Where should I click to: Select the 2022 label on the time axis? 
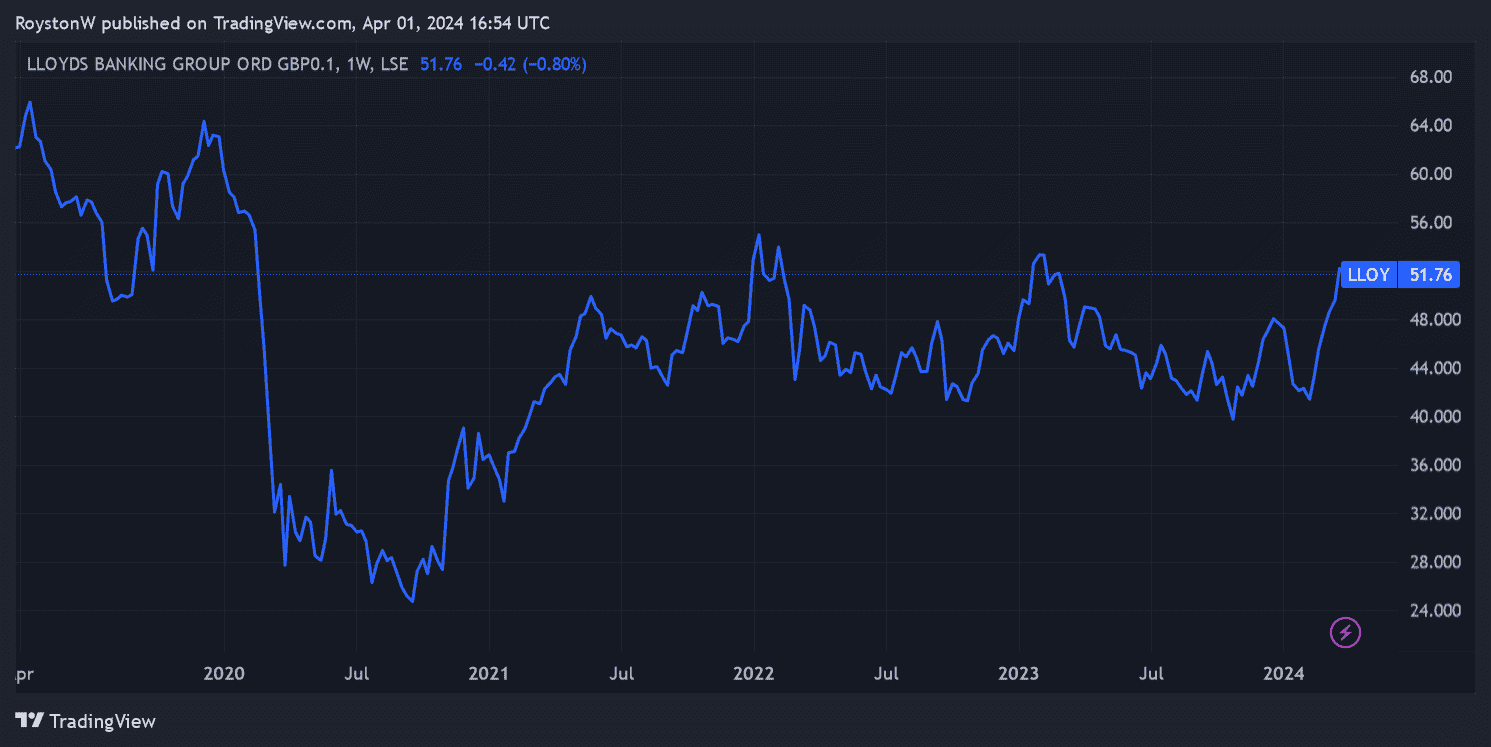tap(753, 674)
